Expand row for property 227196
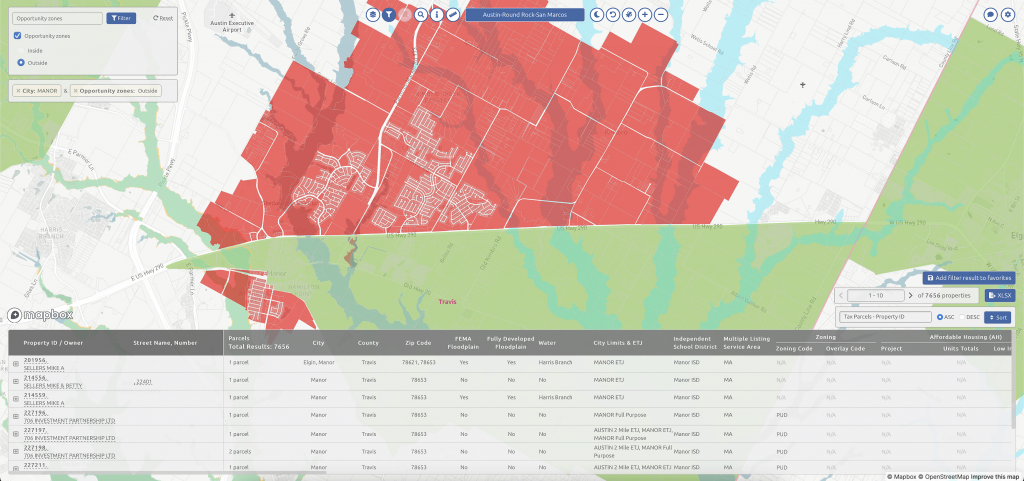 [x=16, y=416]
